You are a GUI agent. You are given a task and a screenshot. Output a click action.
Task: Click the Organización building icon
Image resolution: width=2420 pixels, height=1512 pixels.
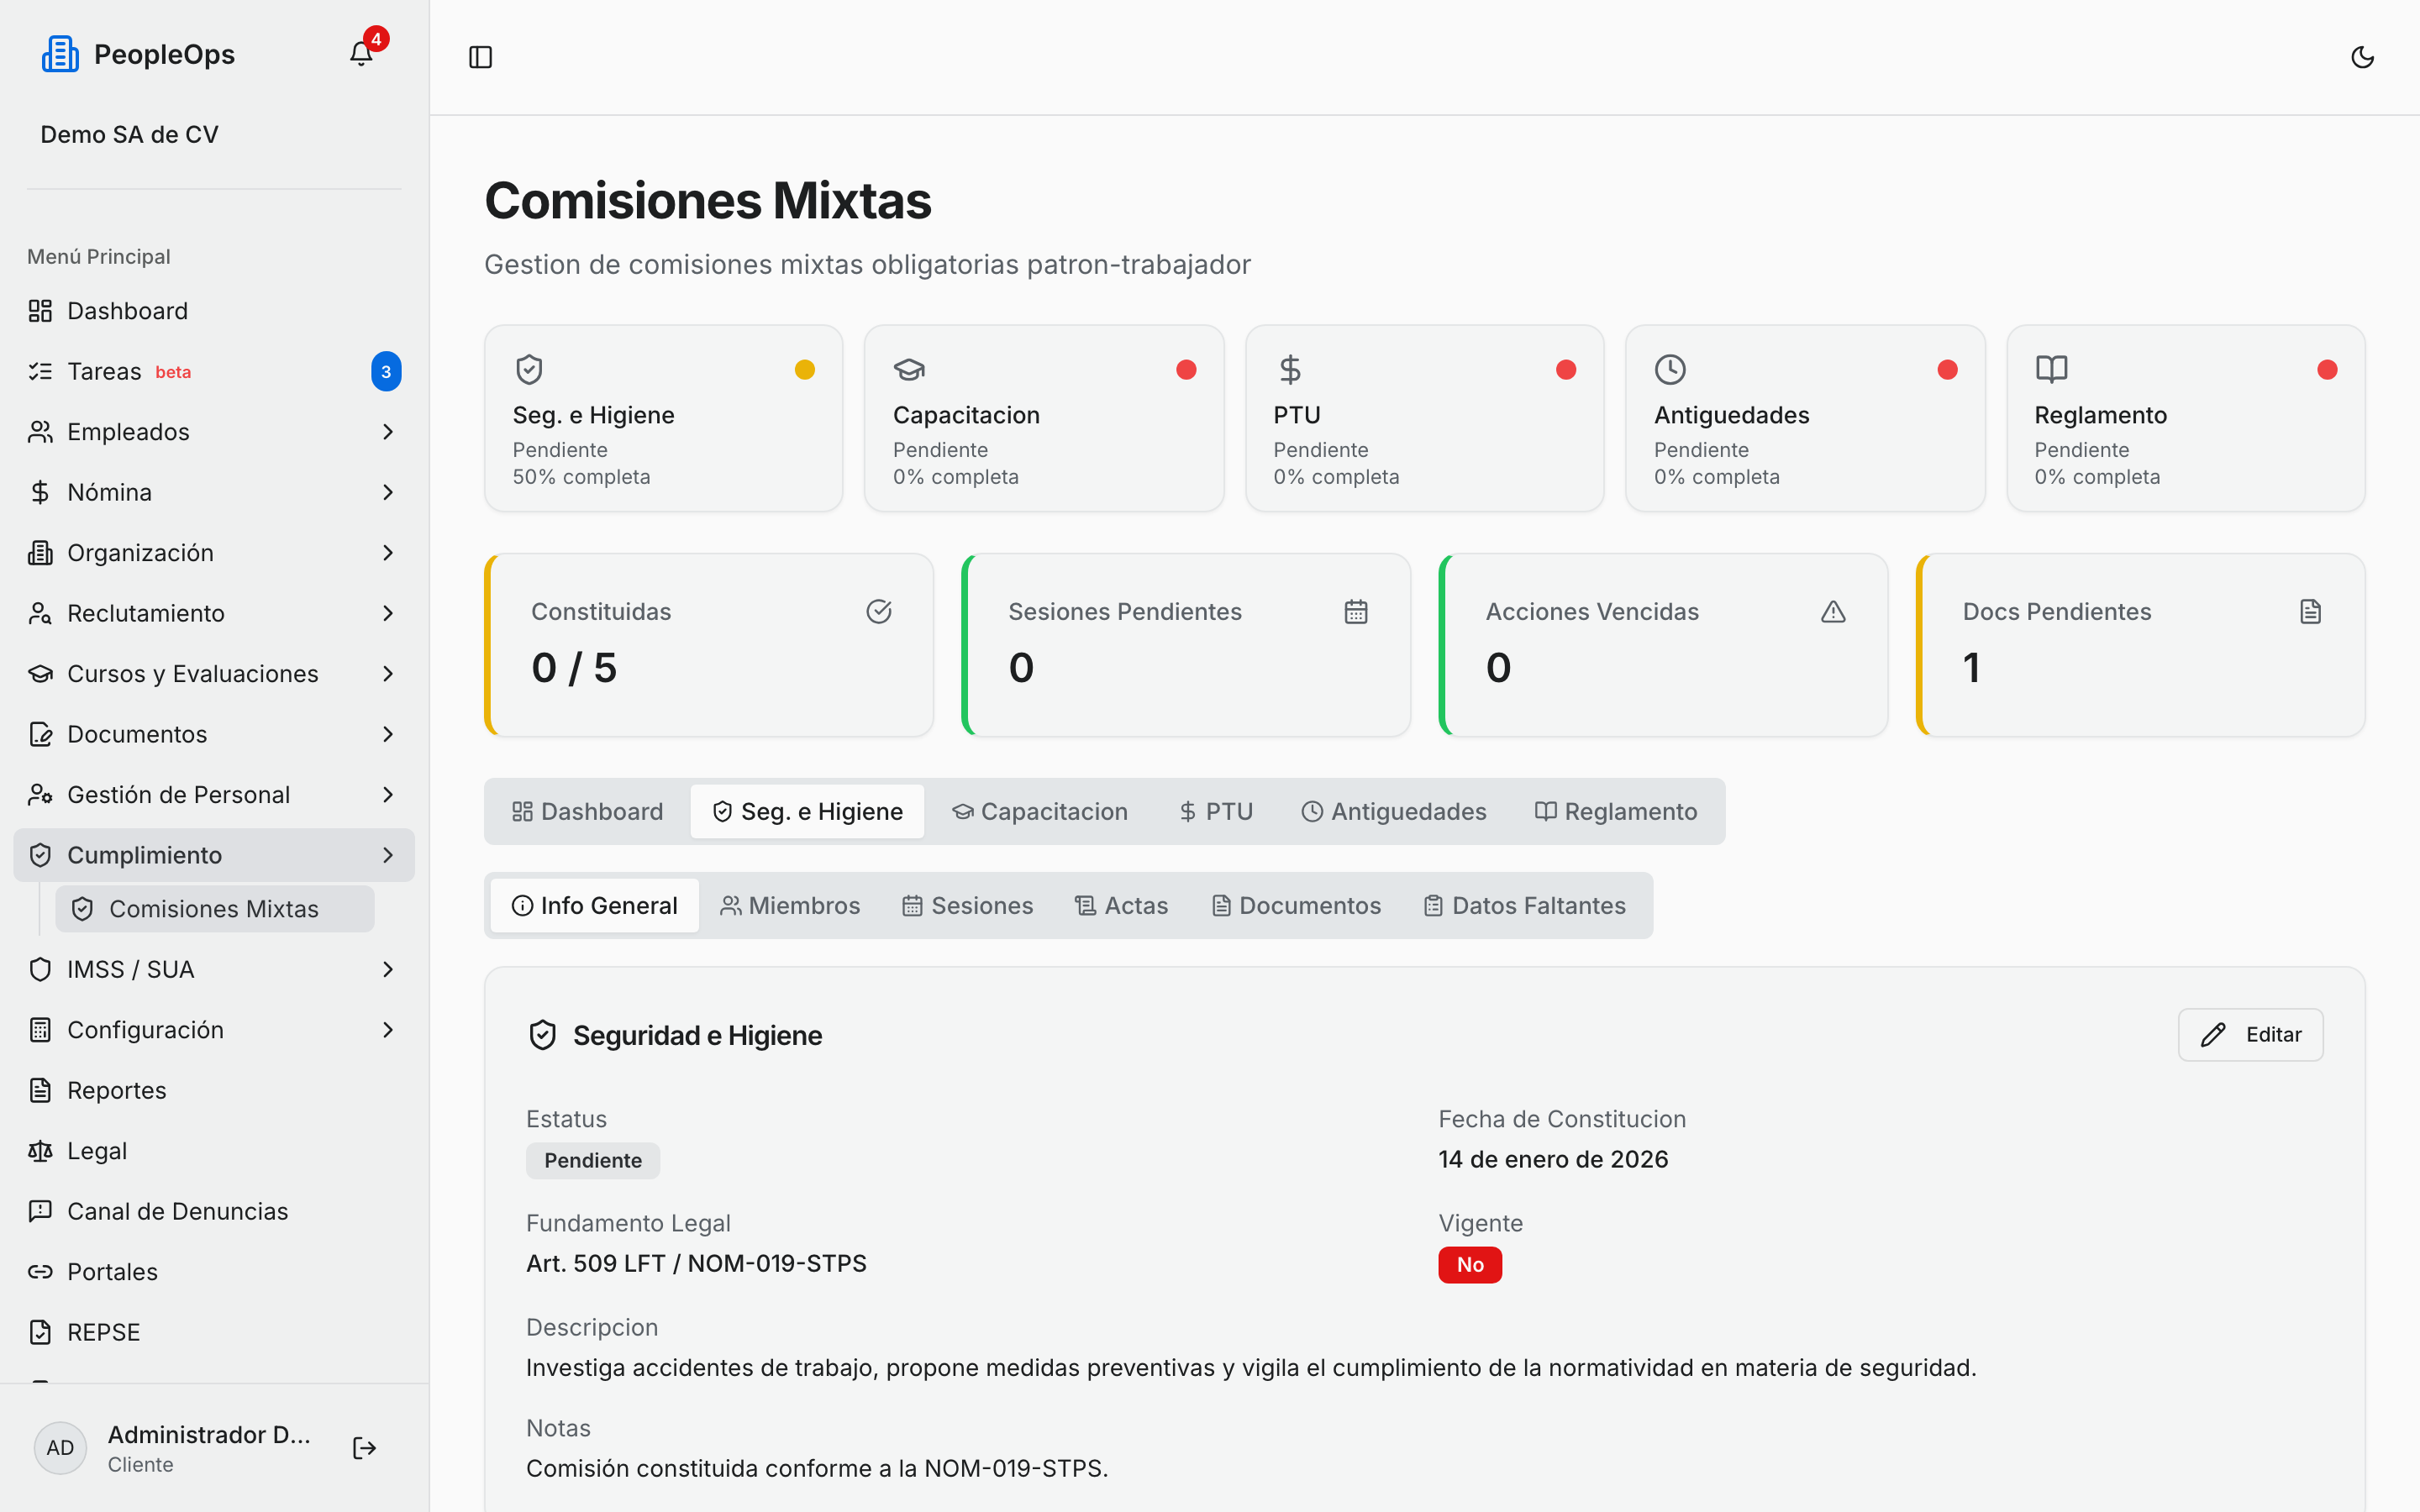click(x=40, y=553)
